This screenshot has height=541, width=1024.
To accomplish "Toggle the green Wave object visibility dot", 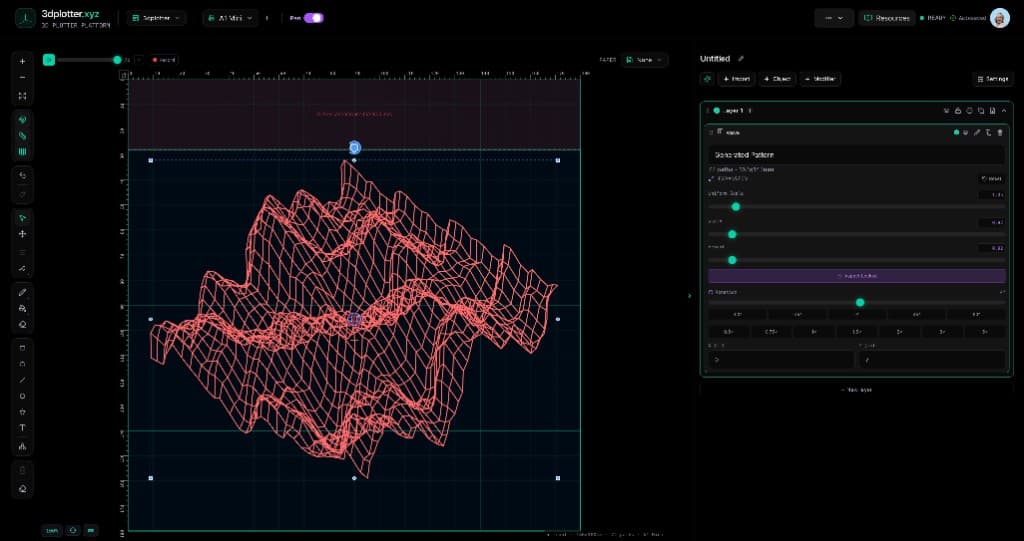I will tap(956, 133).
